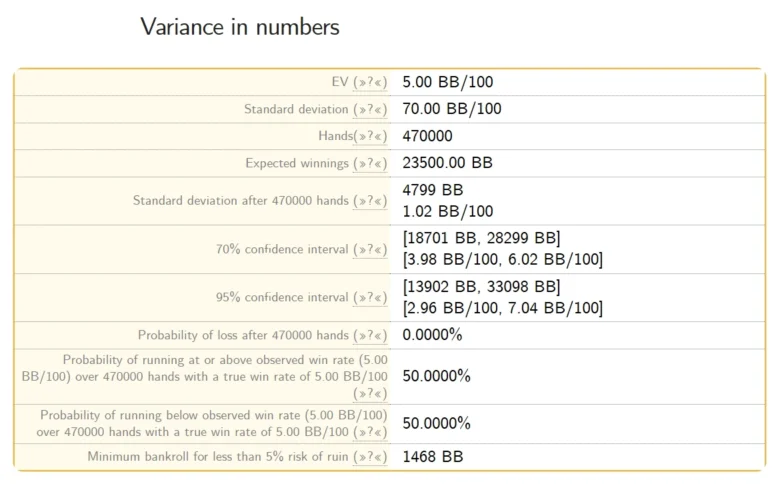Image resolution: width=780 pixels, height=484 pixels.
Task: Open the help tooltip next to EV
Action: (370, 82)
